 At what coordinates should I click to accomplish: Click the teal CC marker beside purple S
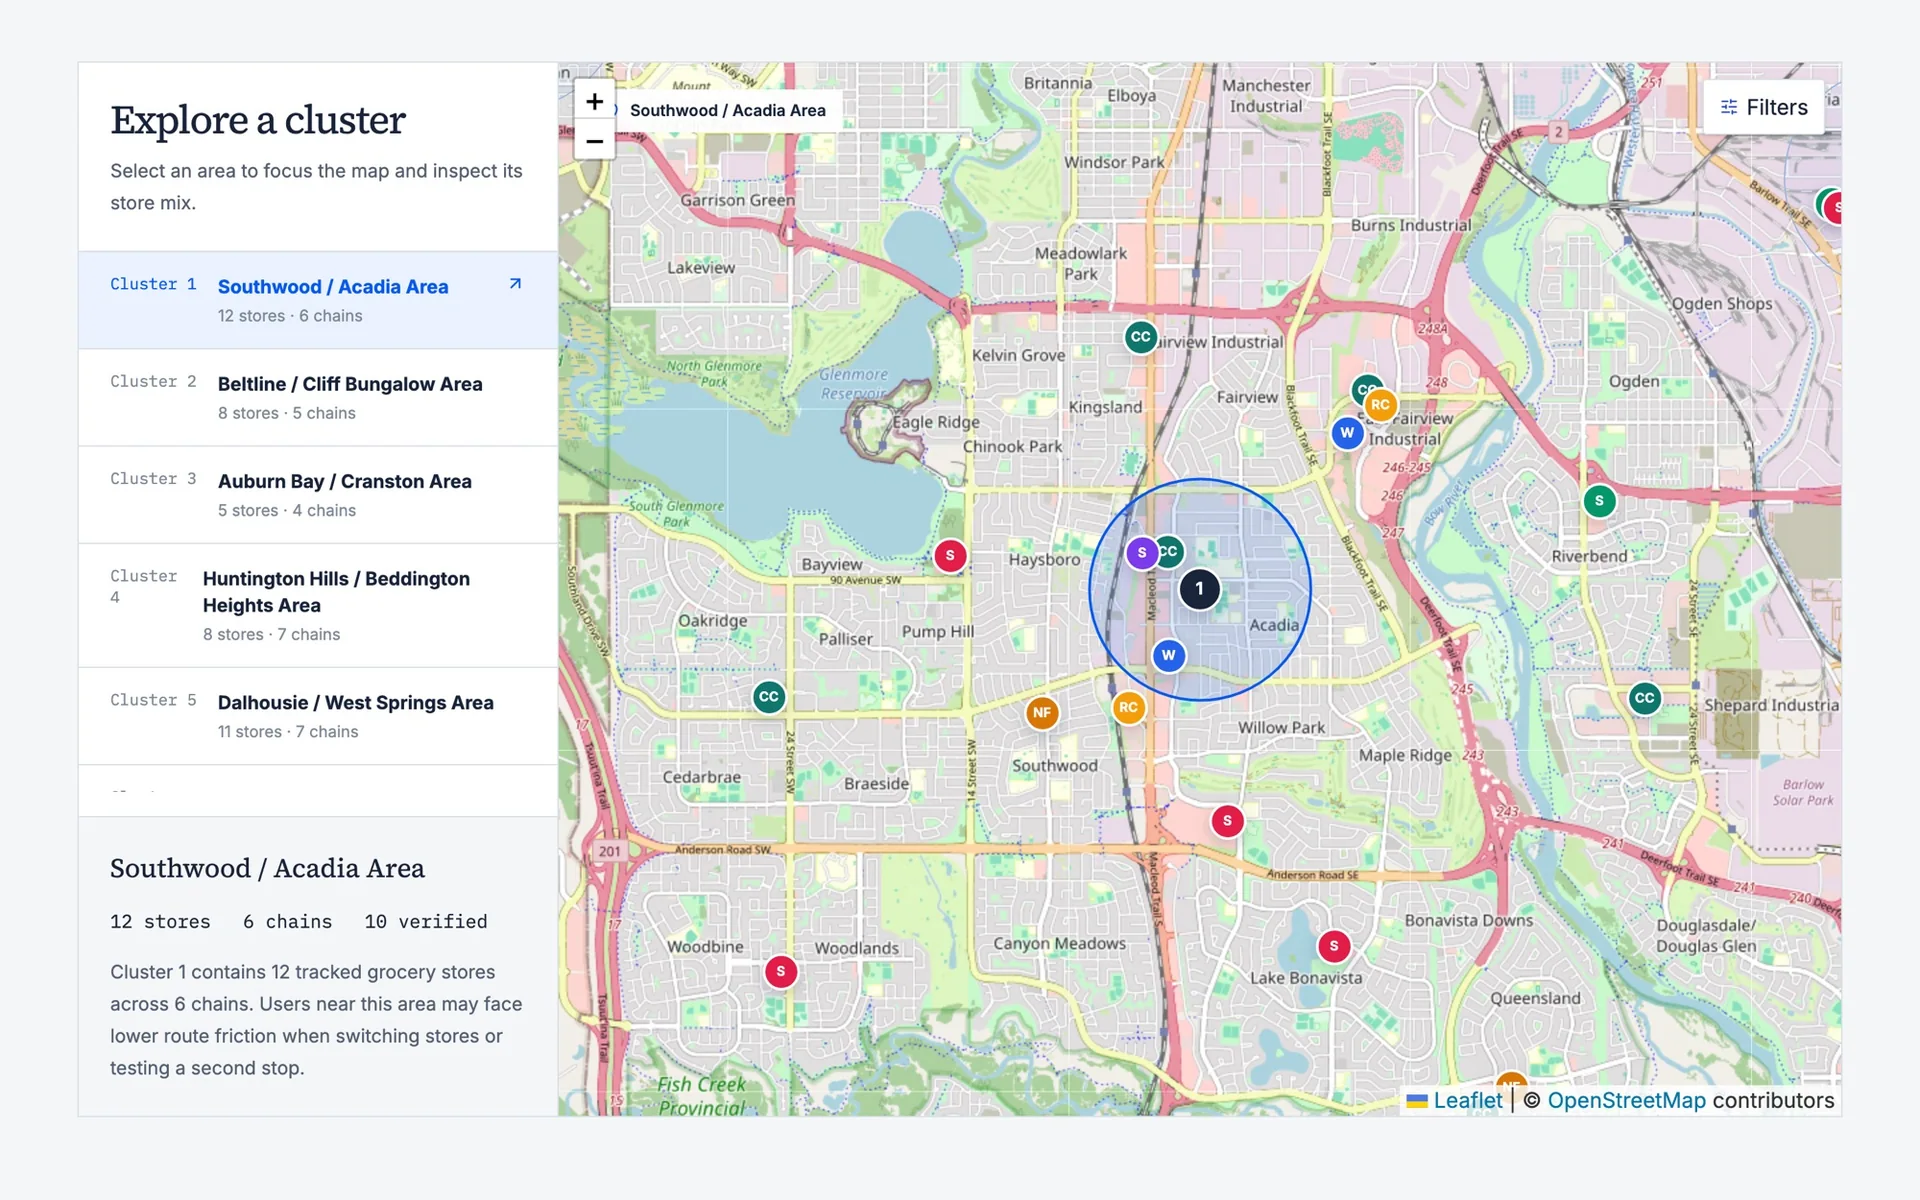1171,551
